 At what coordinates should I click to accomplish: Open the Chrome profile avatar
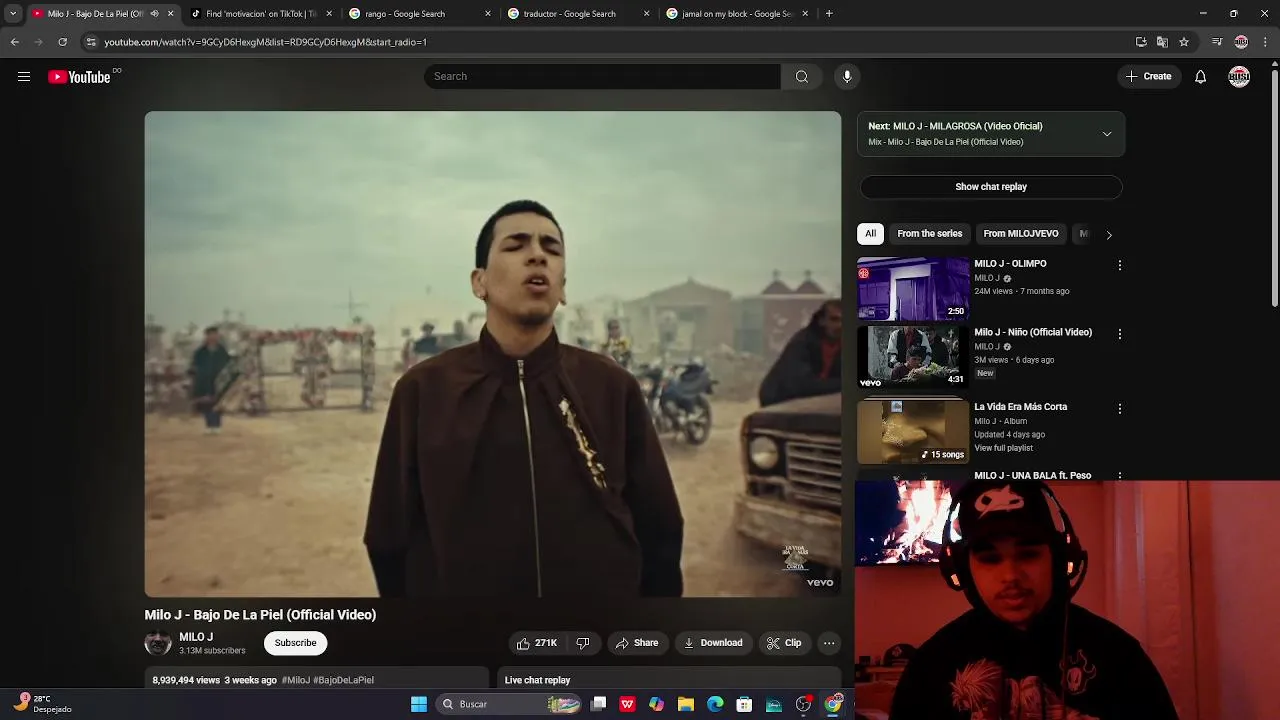(1241, 42)
